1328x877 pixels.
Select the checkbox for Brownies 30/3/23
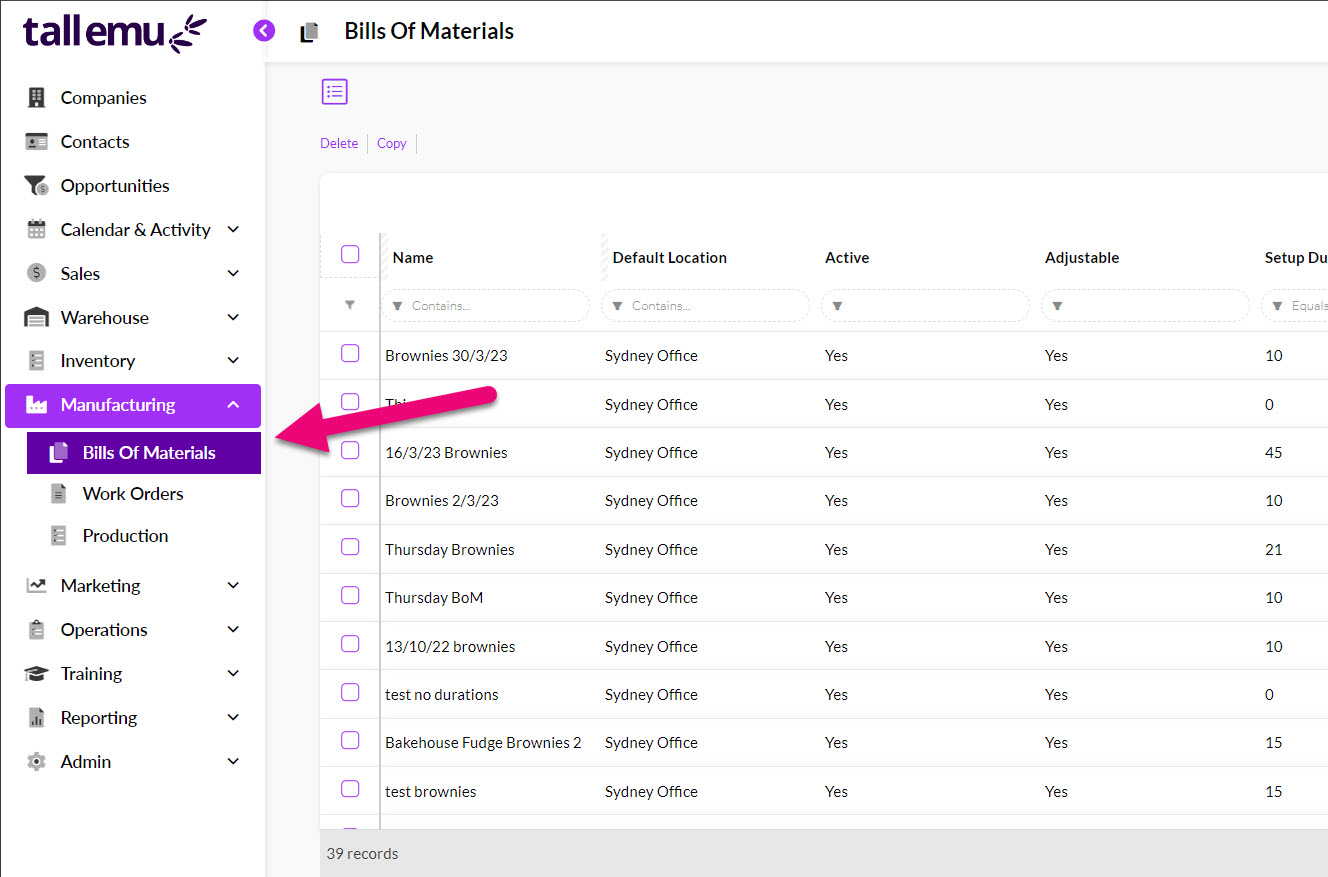[350, 353]
